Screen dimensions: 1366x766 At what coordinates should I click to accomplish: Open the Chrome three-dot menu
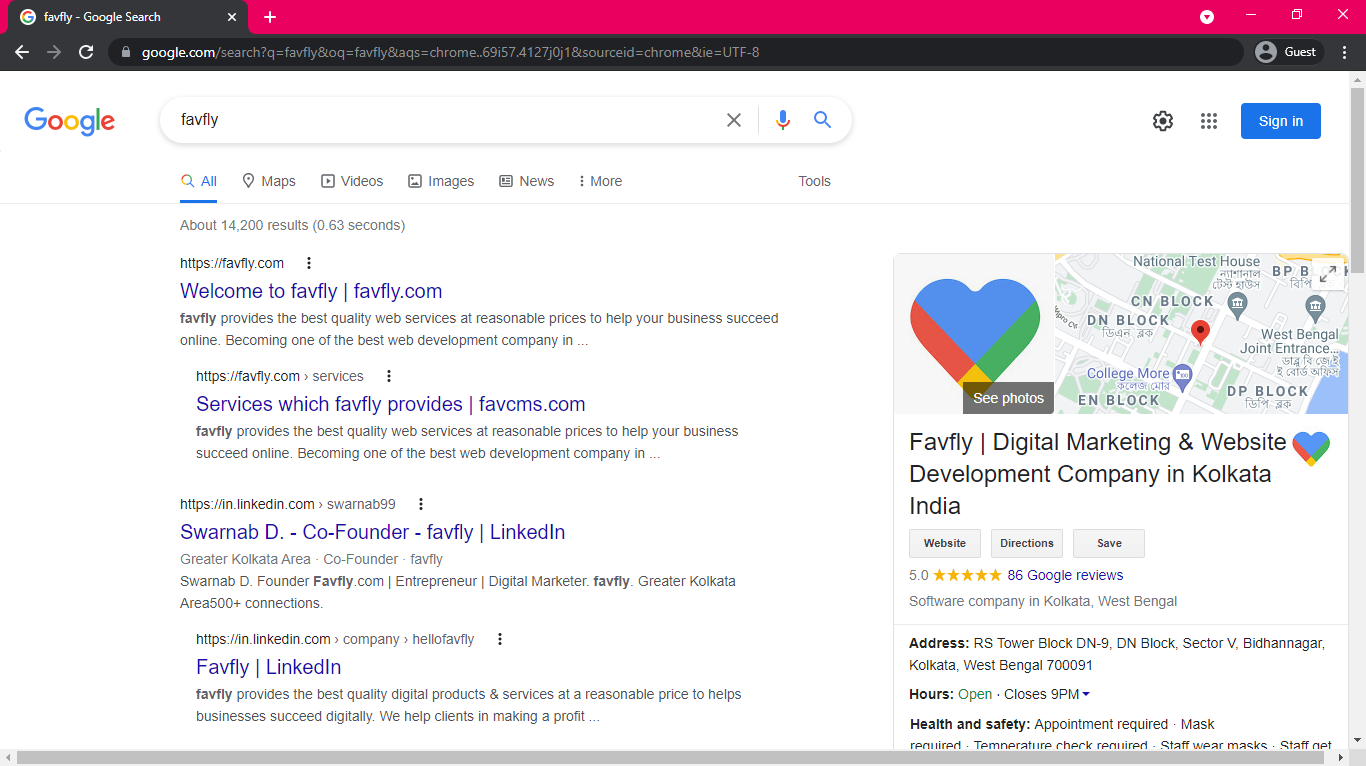coord(1345,52)
